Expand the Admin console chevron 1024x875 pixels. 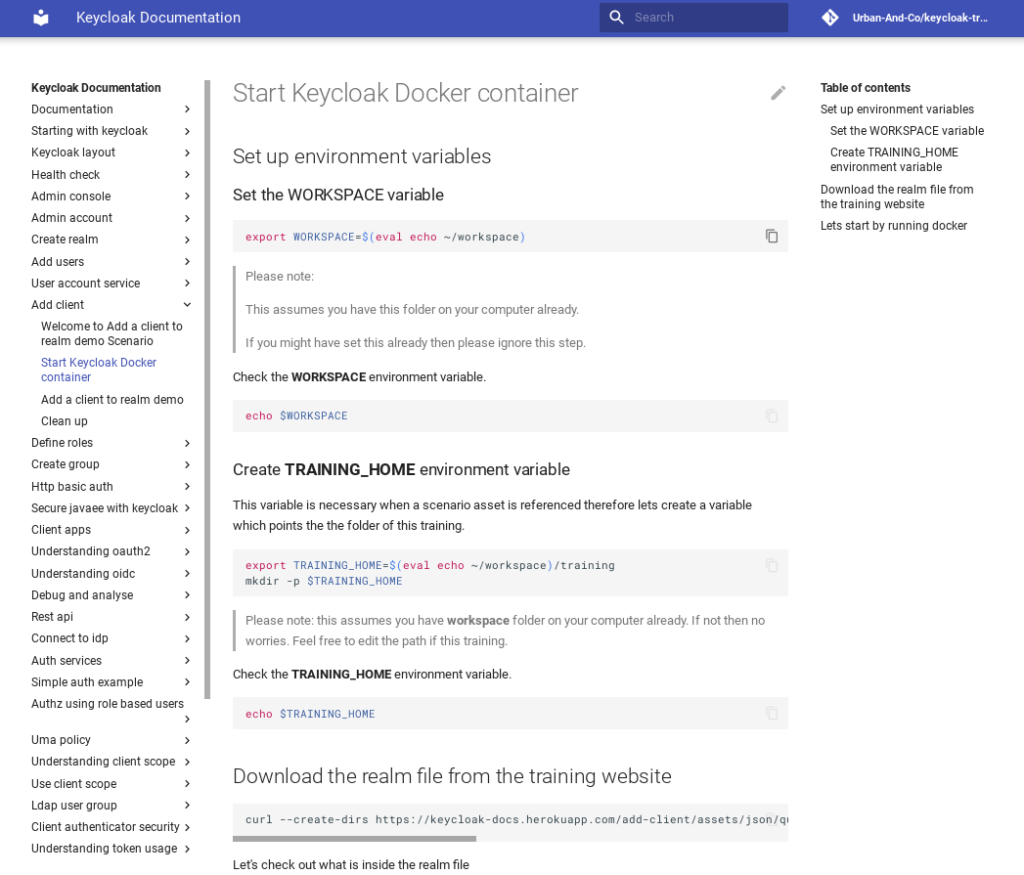click(187, 196)
